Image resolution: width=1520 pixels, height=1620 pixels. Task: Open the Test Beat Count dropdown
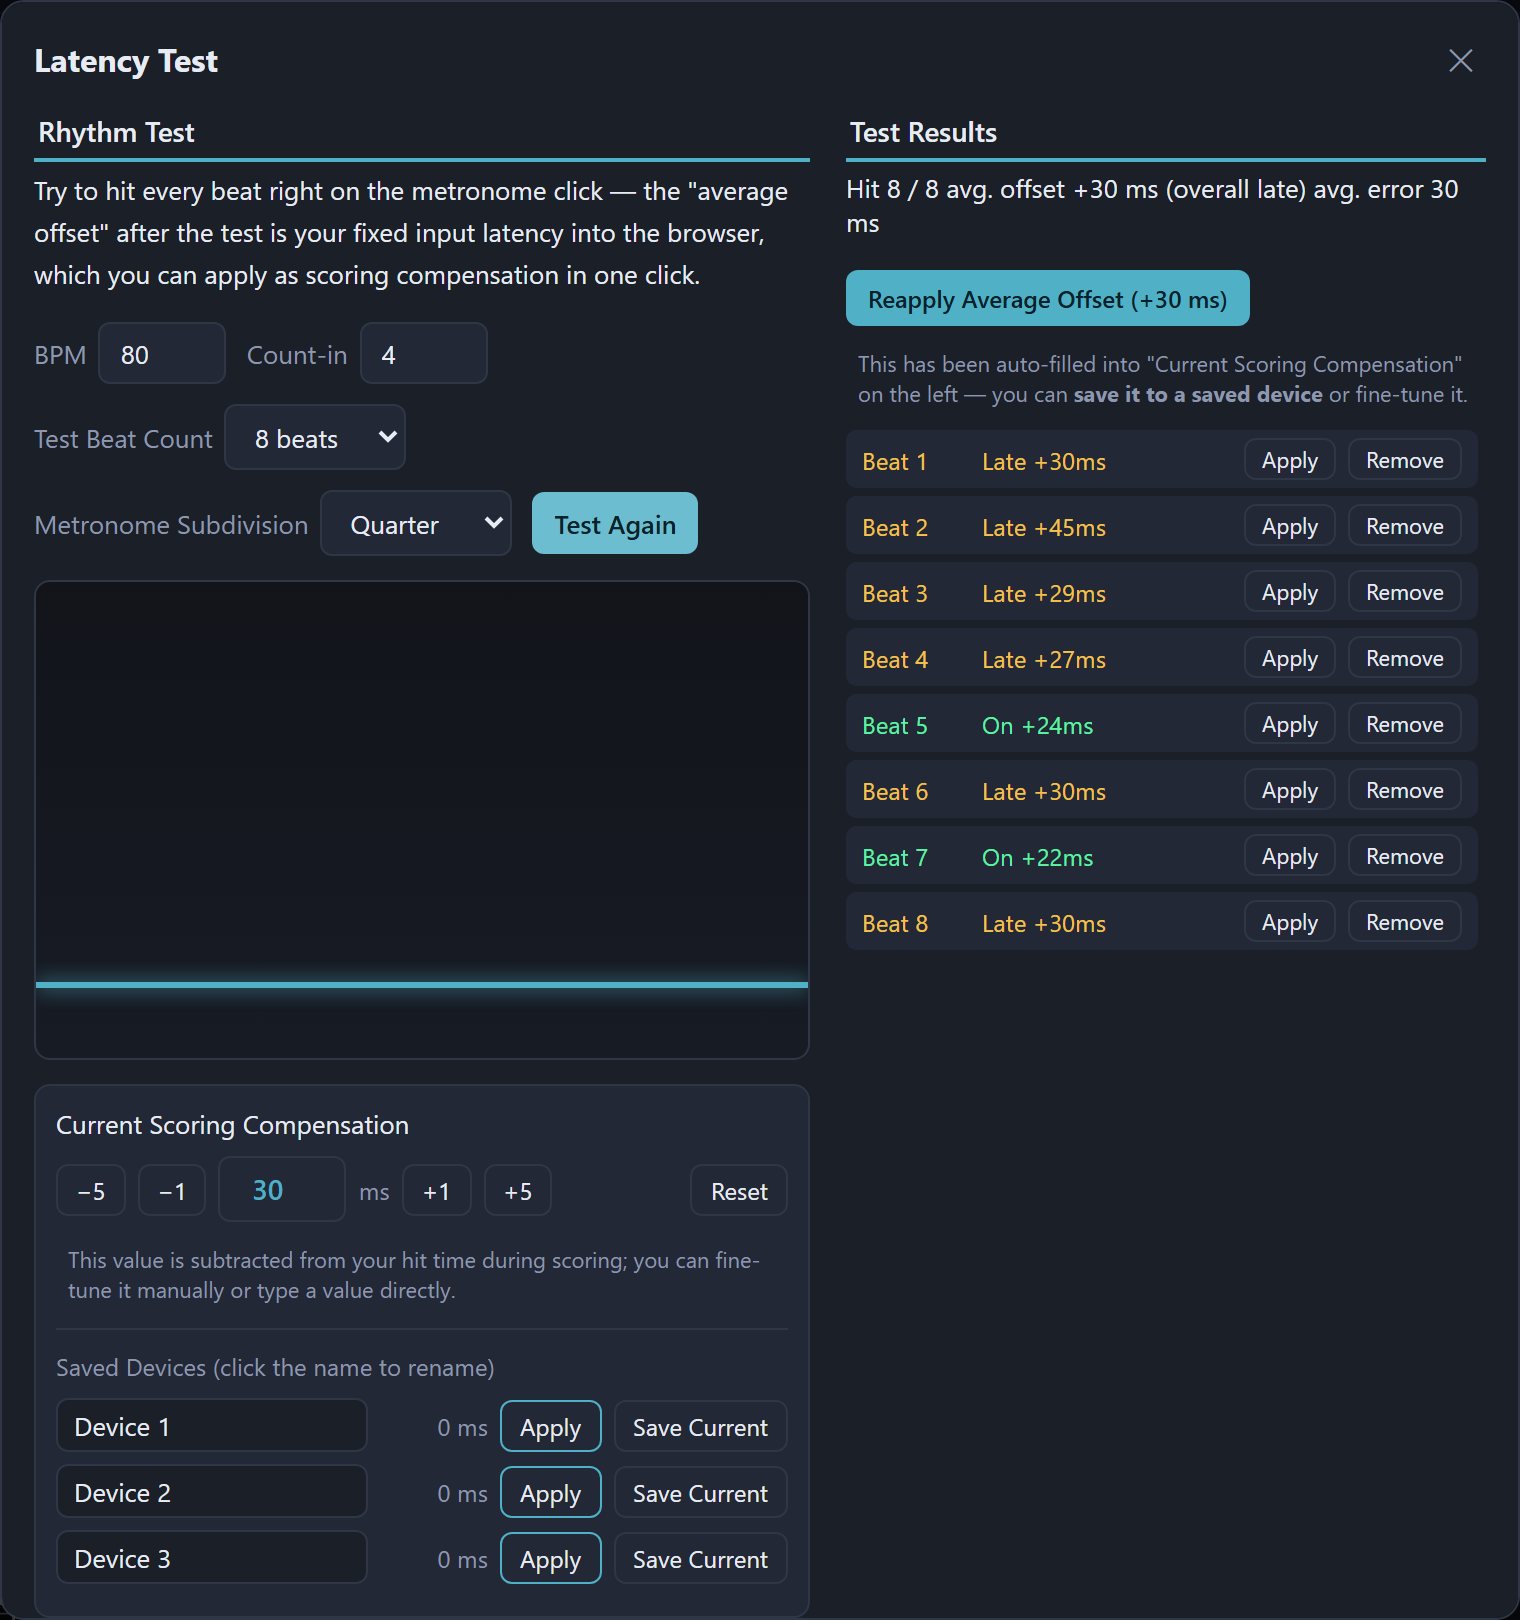315,437
